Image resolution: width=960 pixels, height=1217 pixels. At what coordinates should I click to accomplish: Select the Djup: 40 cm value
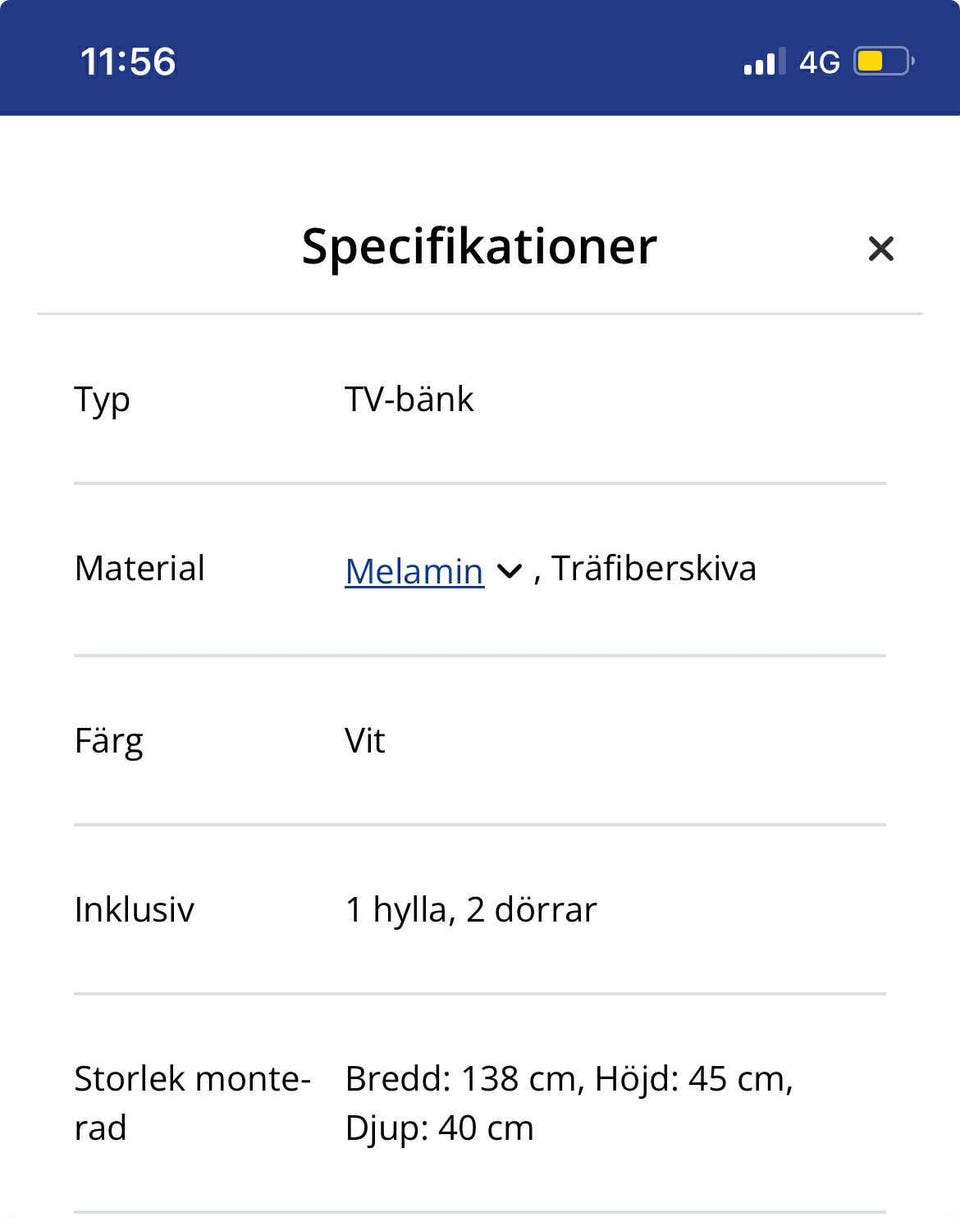coord(439,1128)
